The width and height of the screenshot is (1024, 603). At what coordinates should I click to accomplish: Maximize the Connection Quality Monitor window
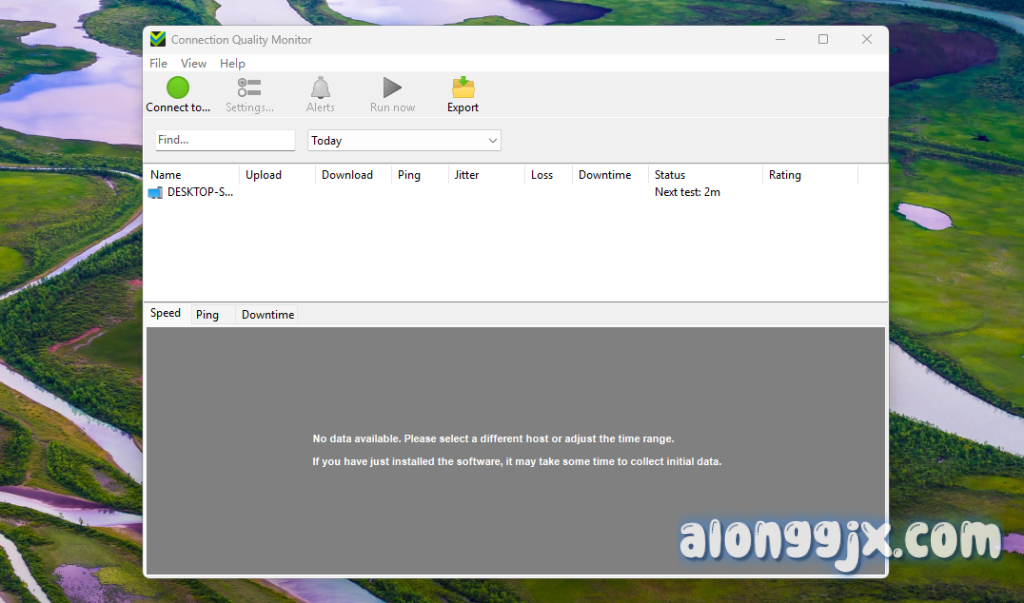tap(823, 39)
